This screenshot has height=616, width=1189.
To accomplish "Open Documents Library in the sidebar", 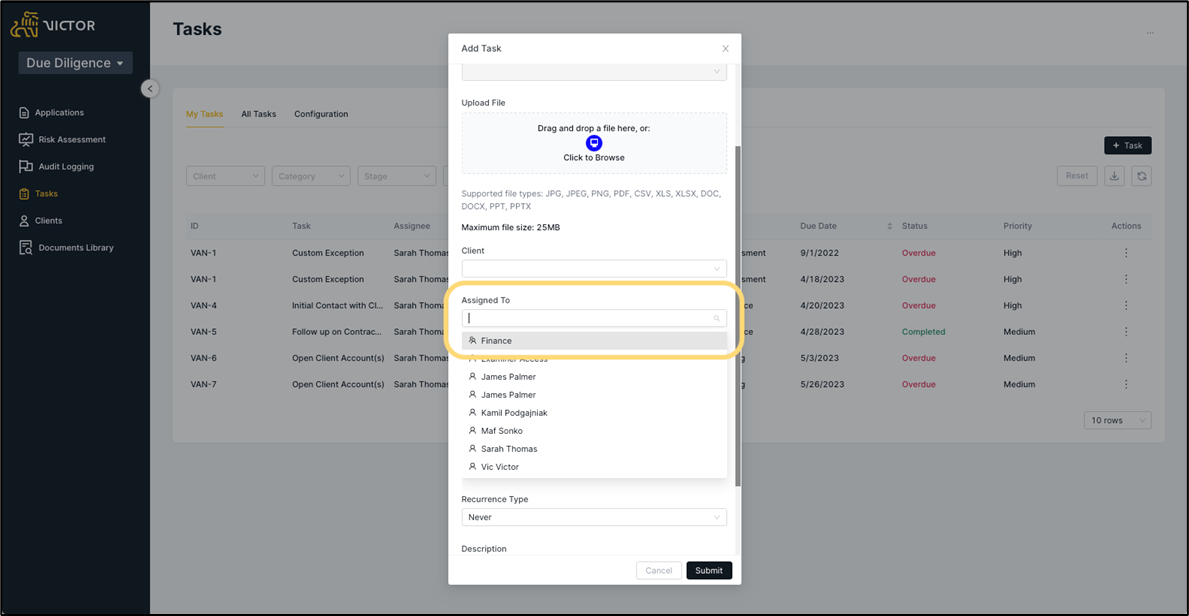I will 66,247.
